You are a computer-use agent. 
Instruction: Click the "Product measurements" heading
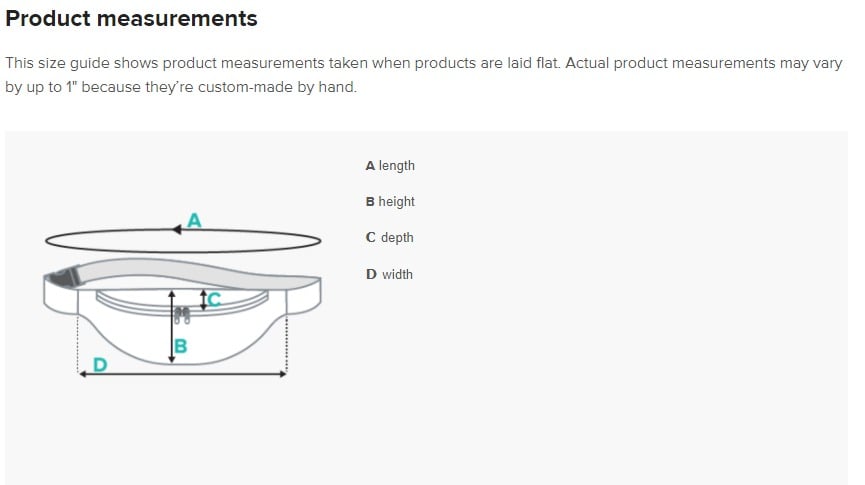coord(131,18)
